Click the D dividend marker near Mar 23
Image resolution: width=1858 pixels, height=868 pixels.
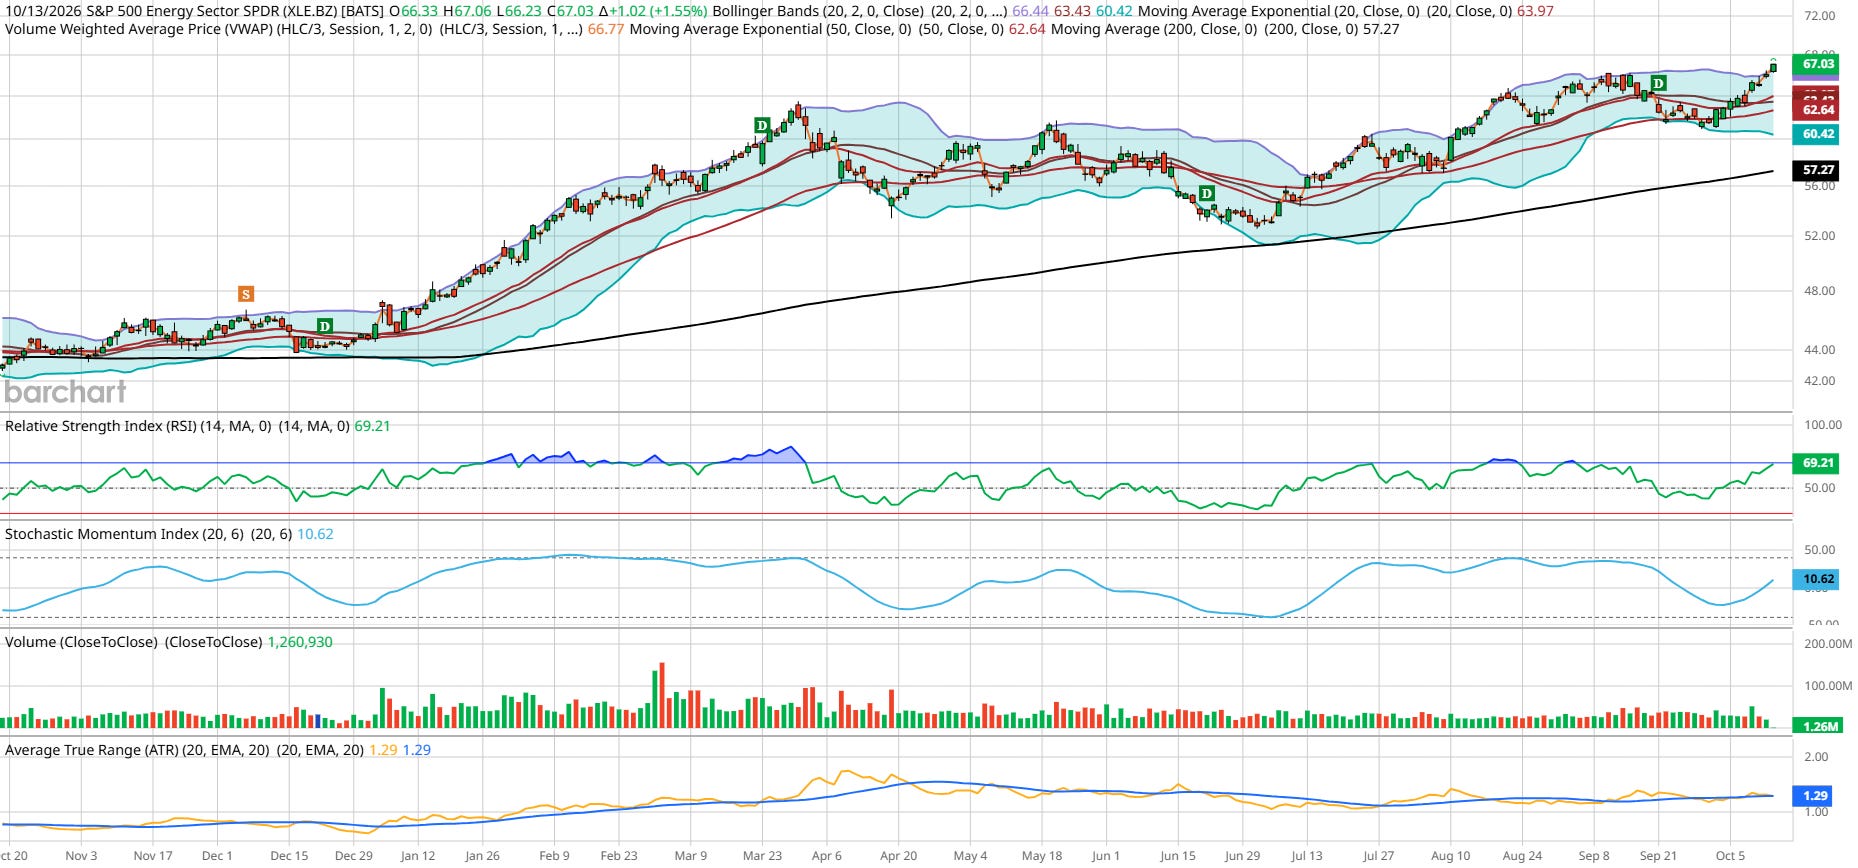762,126
